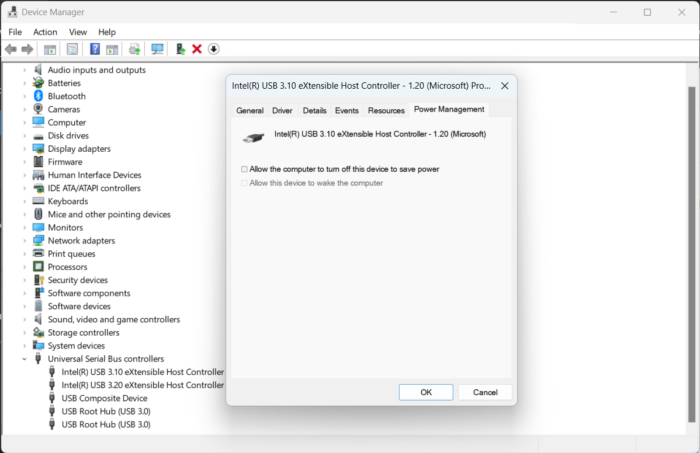Select IDE ATA/ATAPI controllers item
The width and height of the screenshot is (700, 453).
pos(94,188)
